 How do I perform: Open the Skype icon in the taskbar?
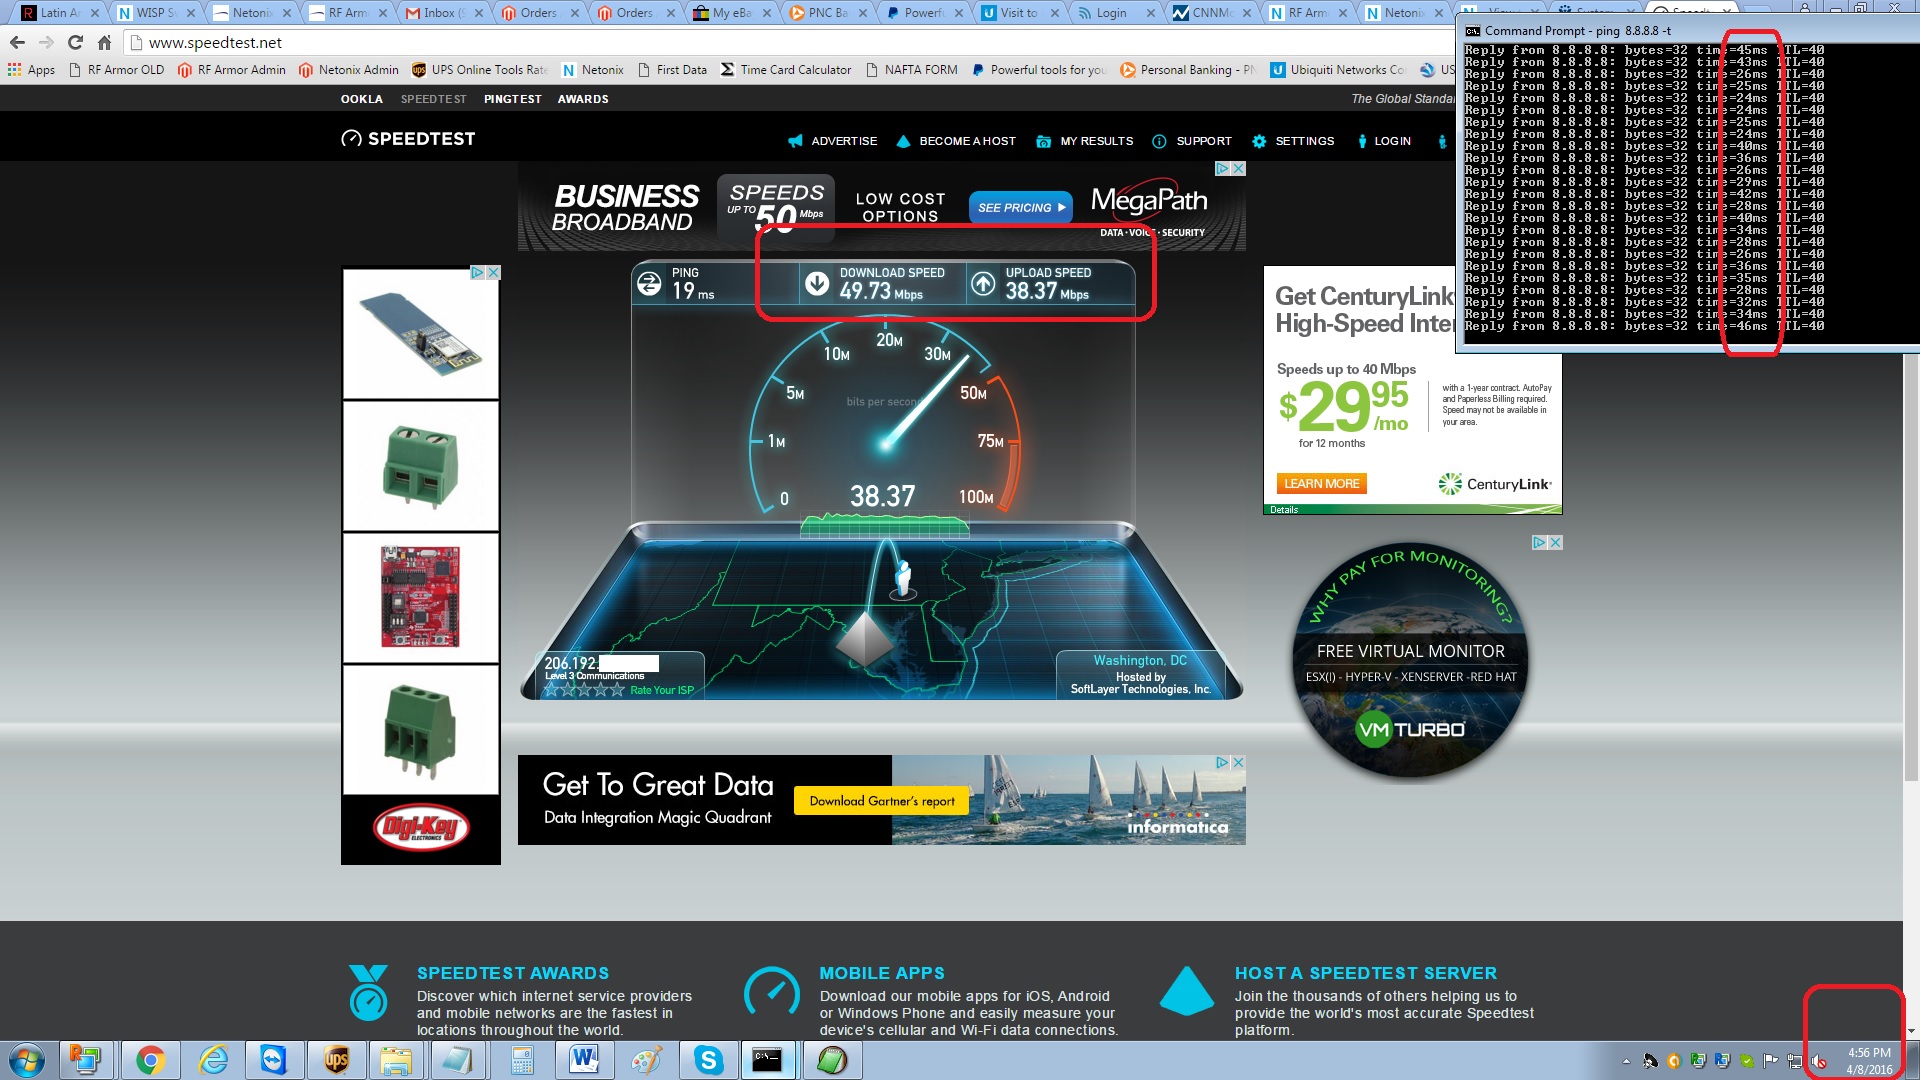click(x=708, y=1060)
